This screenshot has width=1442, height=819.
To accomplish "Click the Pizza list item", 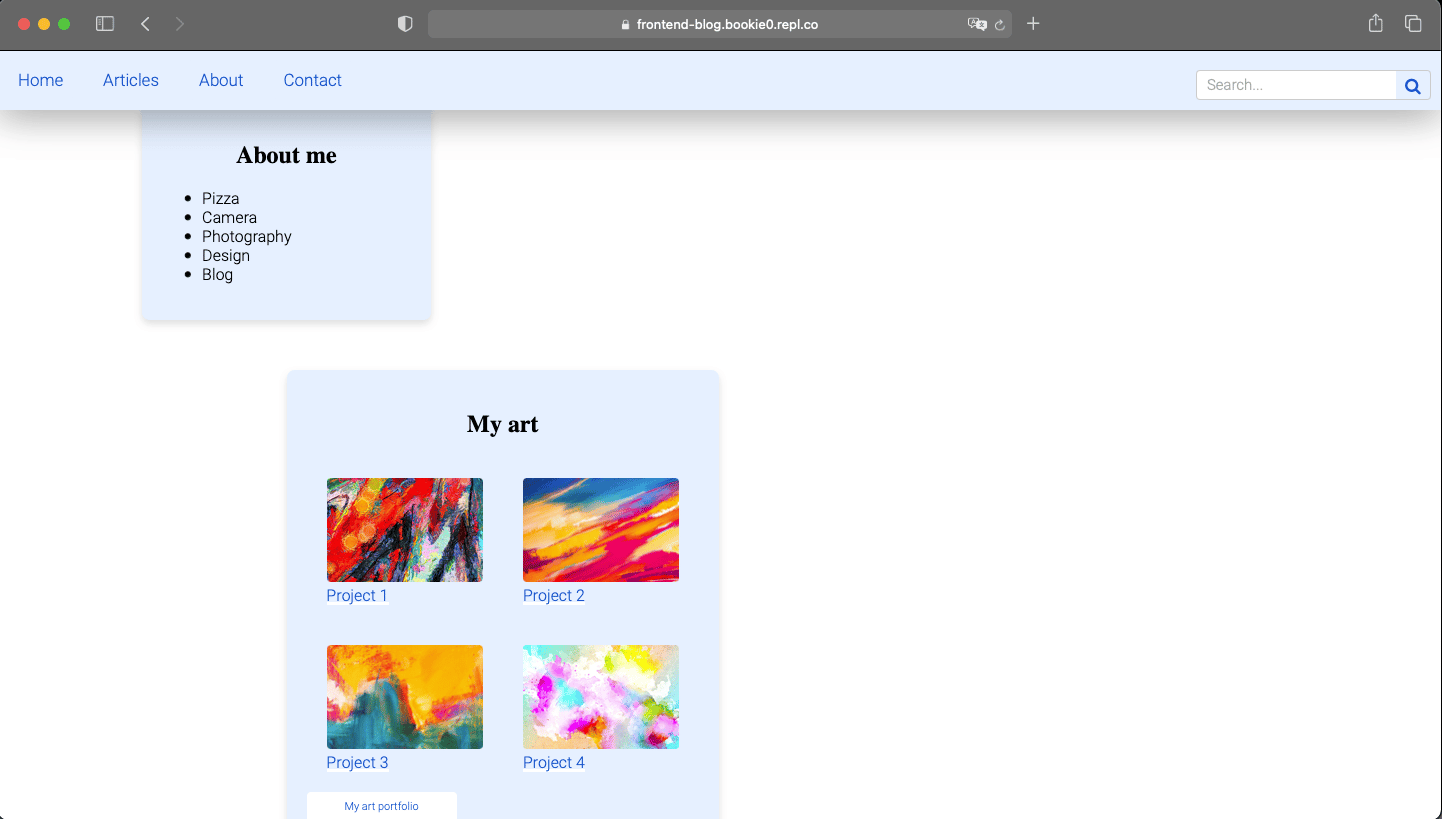I will pos(221,199).
